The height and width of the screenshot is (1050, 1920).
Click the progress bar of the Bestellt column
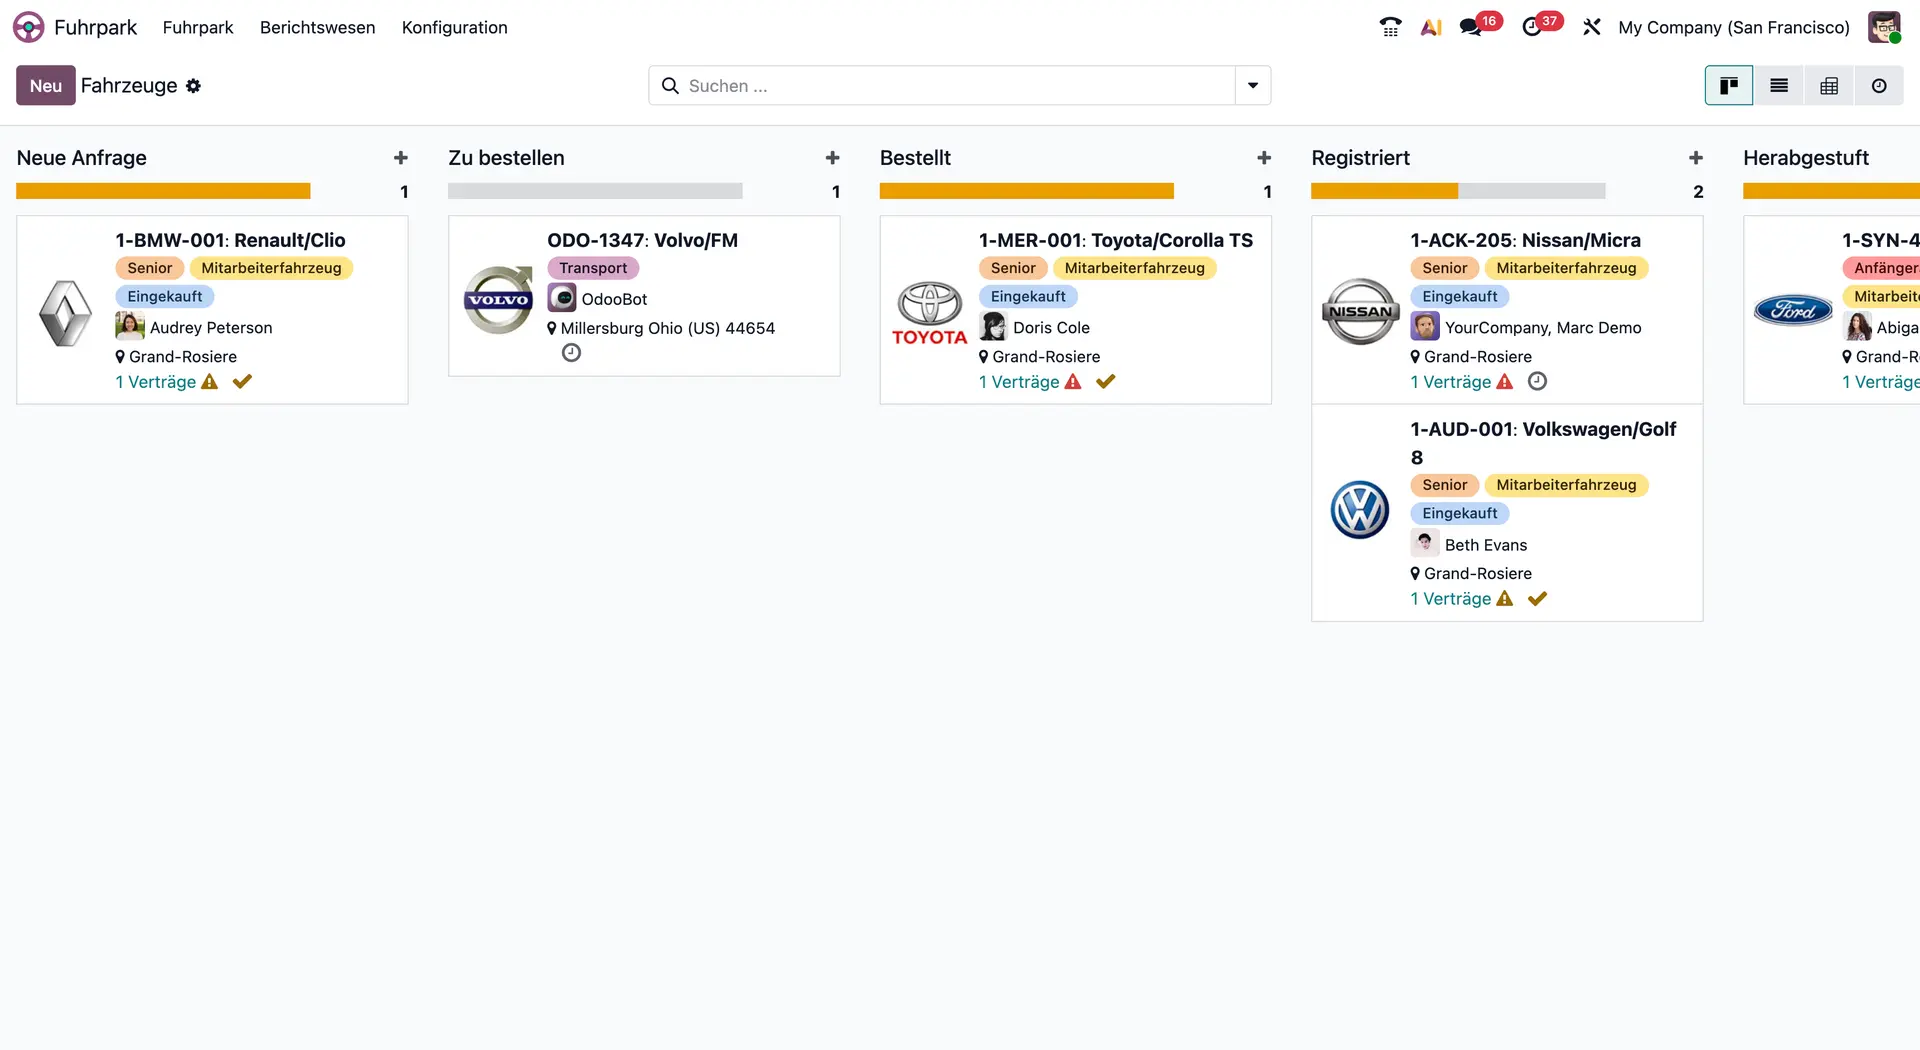click(x=1027, y=190)
